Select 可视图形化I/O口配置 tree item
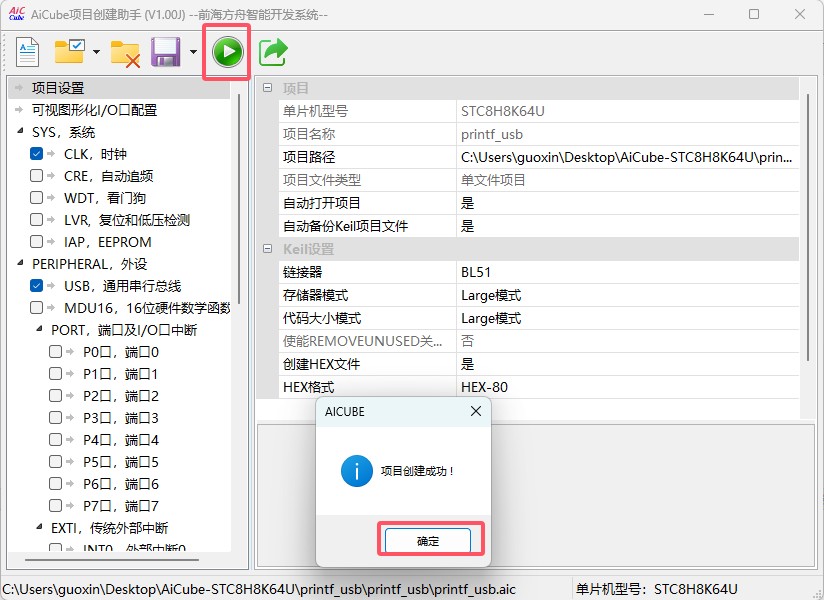824x600 pixels. coord(95,110)
